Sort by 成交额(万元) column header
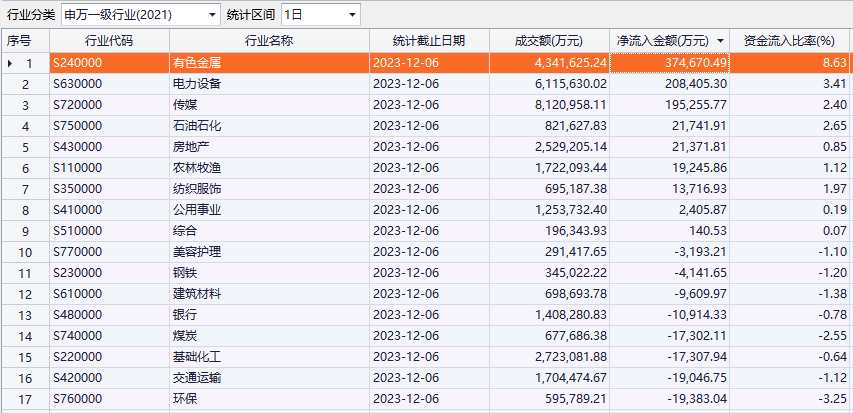The height and width of the screenshot is (413, 853). [548, 41]
